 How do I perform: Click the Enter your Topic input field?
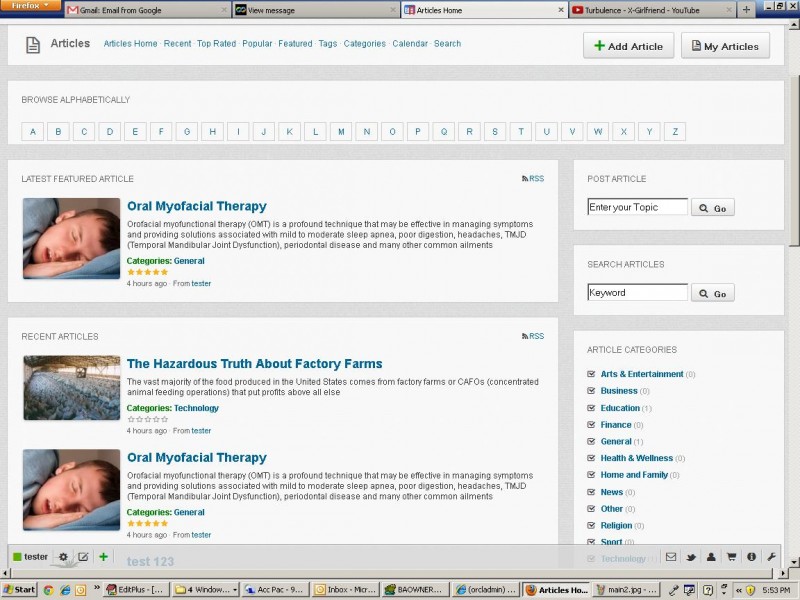point(638,207)
